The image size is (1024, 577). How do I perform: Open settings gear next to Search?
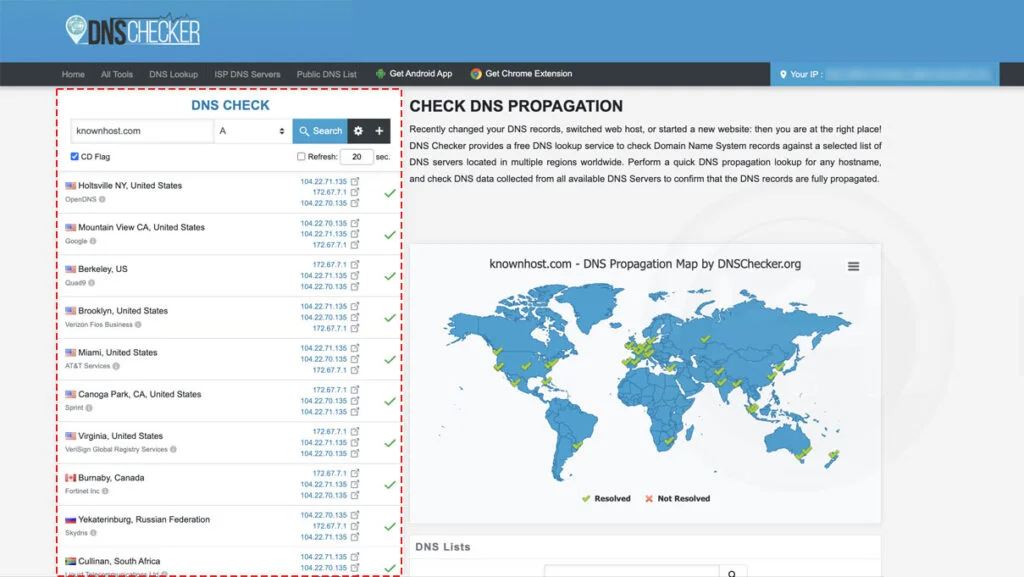click(359, 131)
